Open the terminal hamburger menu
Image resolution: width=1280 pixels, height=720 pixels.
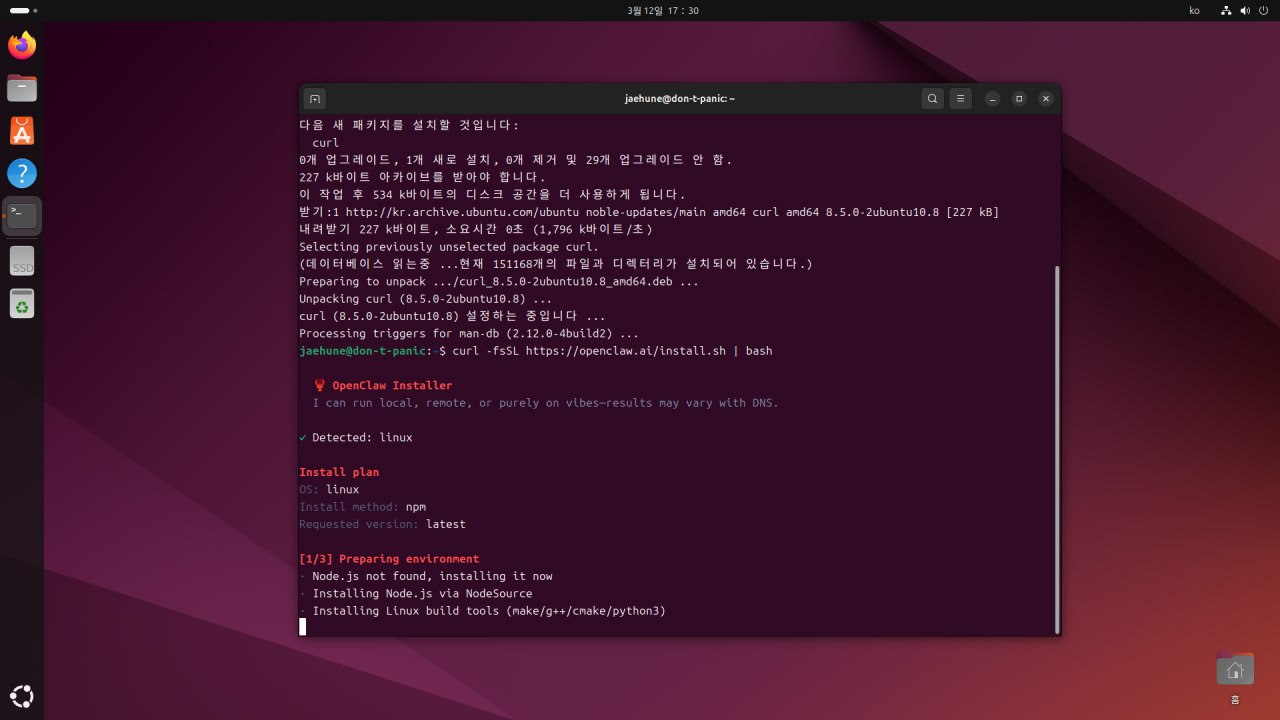(960, 98)
